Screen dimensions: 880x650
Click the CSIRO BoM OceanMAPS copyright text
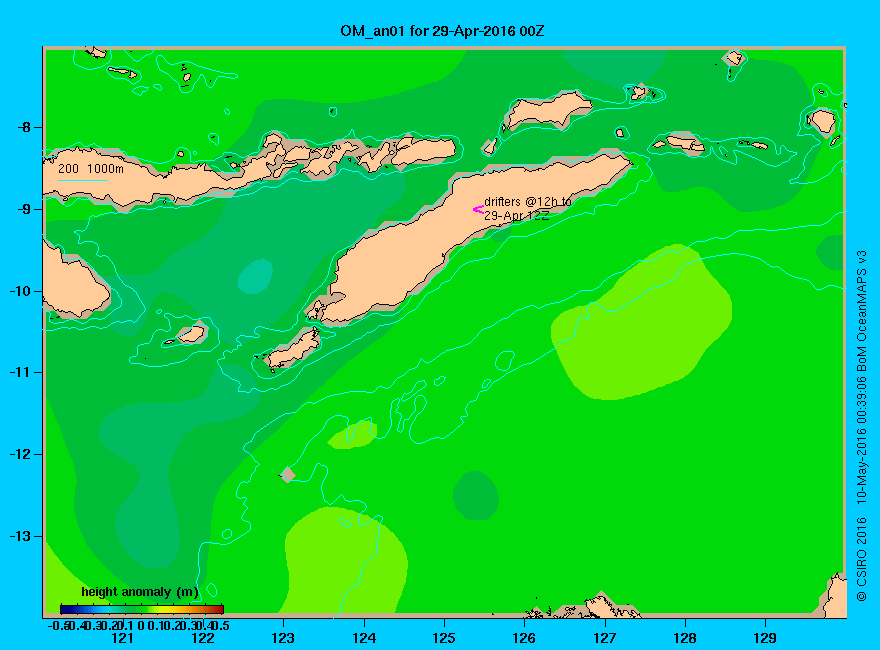click(x=862, y=426)
